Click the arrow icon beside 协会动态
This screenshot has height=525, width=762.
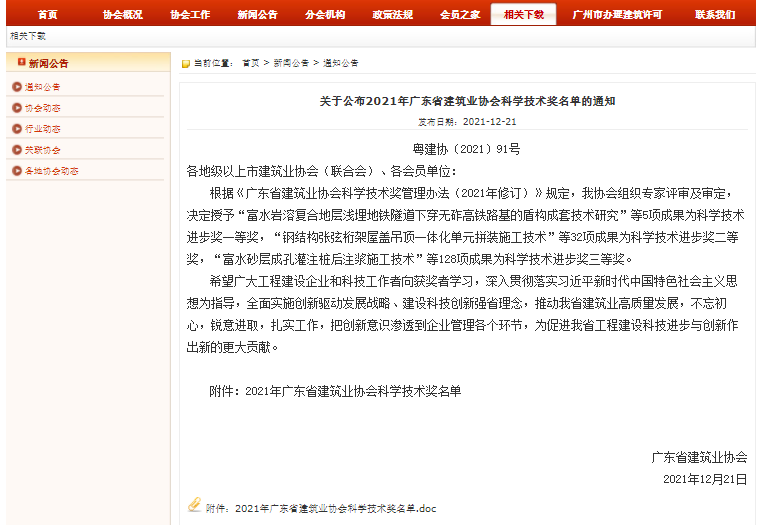point(17,108)
